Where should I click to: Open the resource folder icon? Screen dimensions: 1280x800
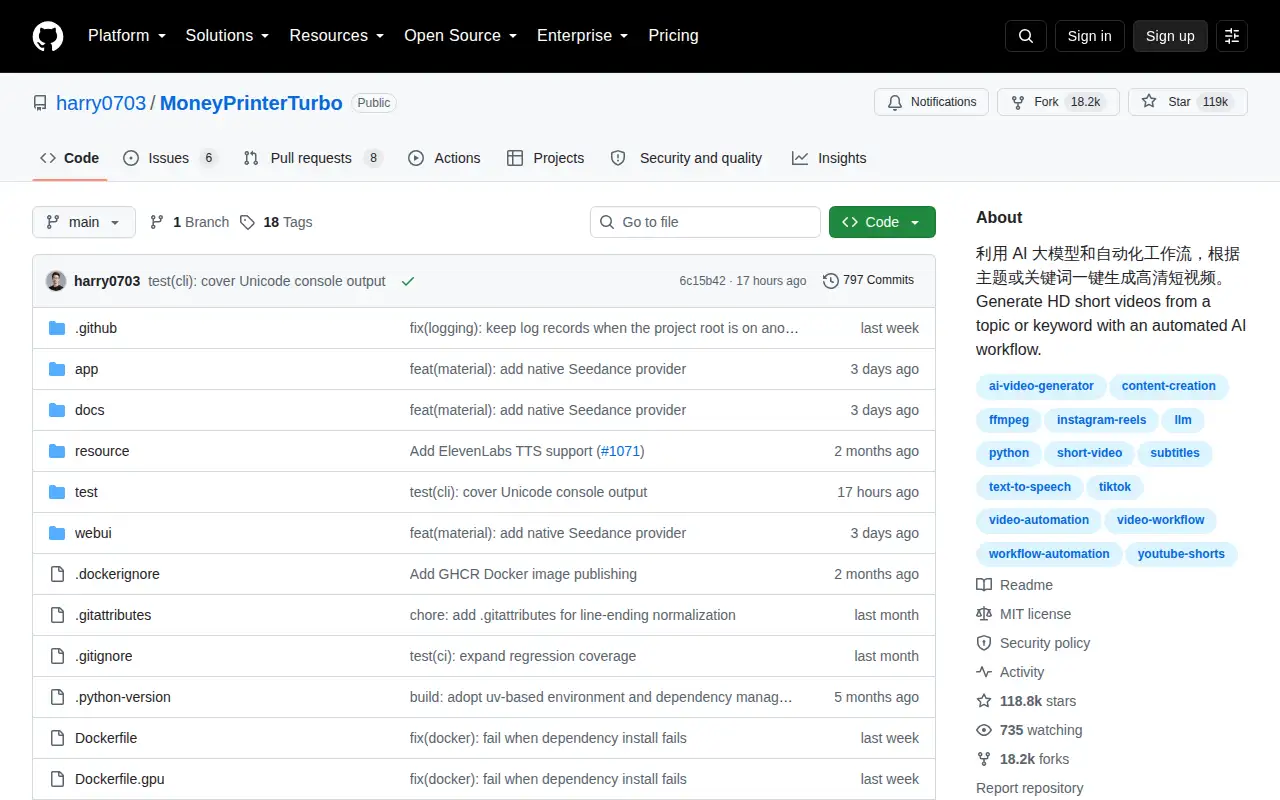pos(57,451)
